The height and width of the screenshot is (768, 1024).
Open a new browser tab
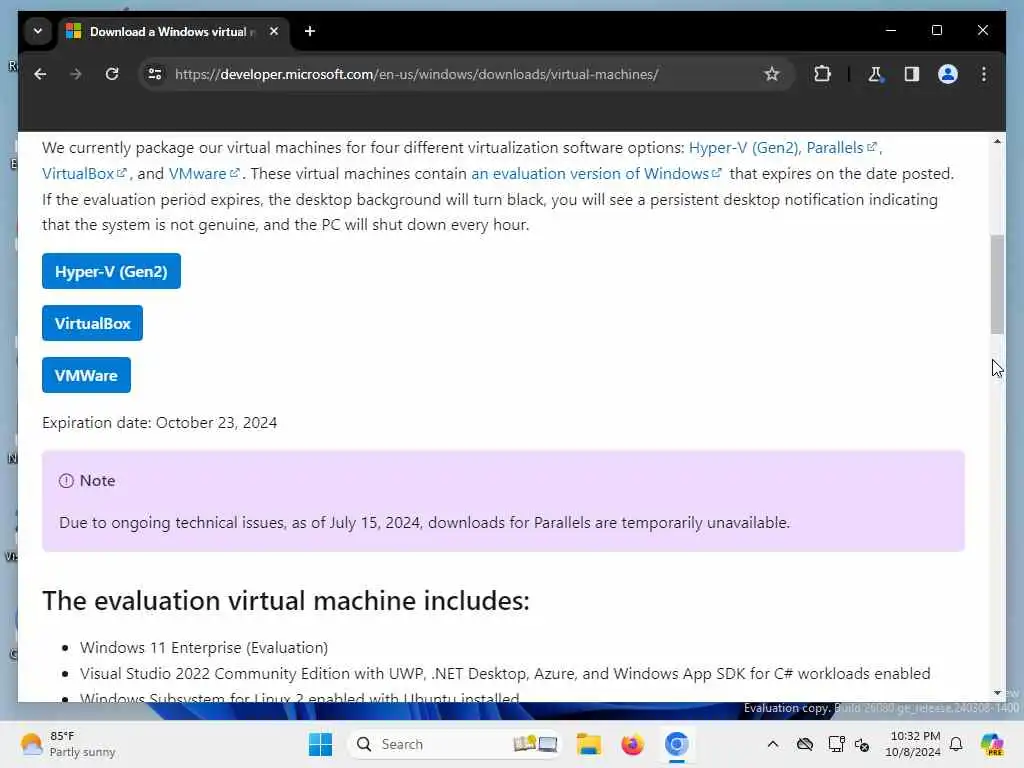tap(310, 31)
